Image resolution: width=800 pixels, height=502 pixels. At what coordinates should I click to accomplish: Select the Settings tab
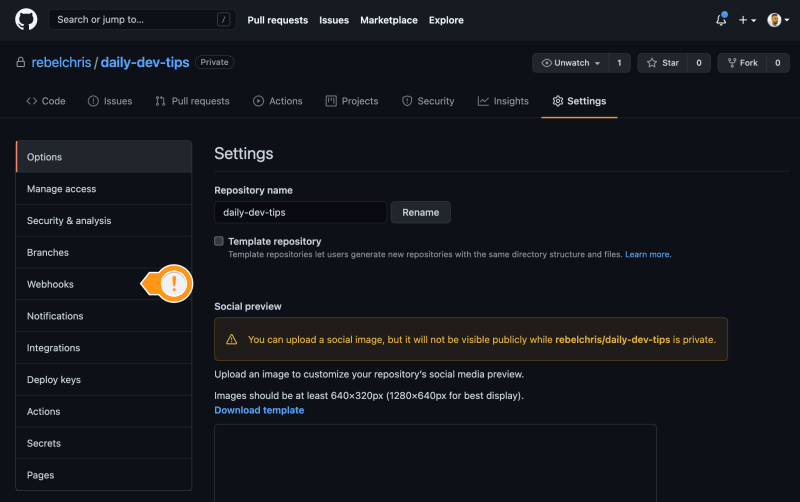point(579,101)
